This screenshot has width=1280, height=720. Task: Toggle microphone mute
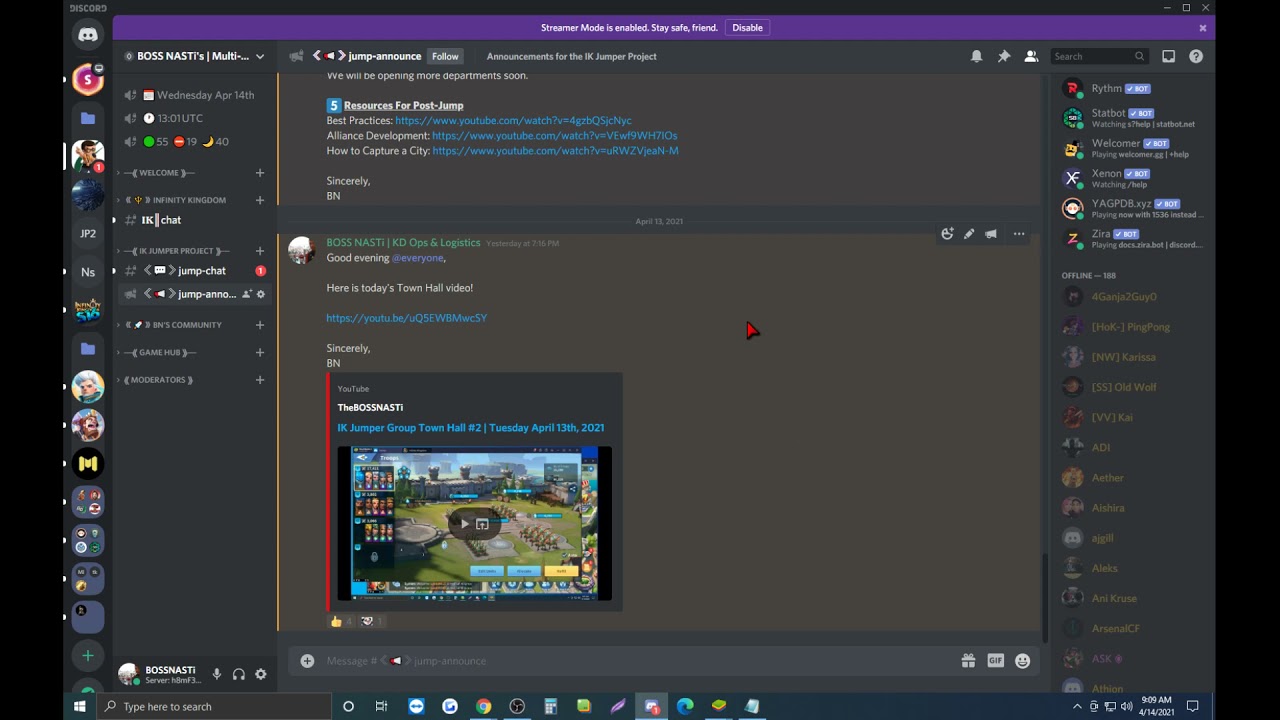pyautogui.click(x=217, y=675)
